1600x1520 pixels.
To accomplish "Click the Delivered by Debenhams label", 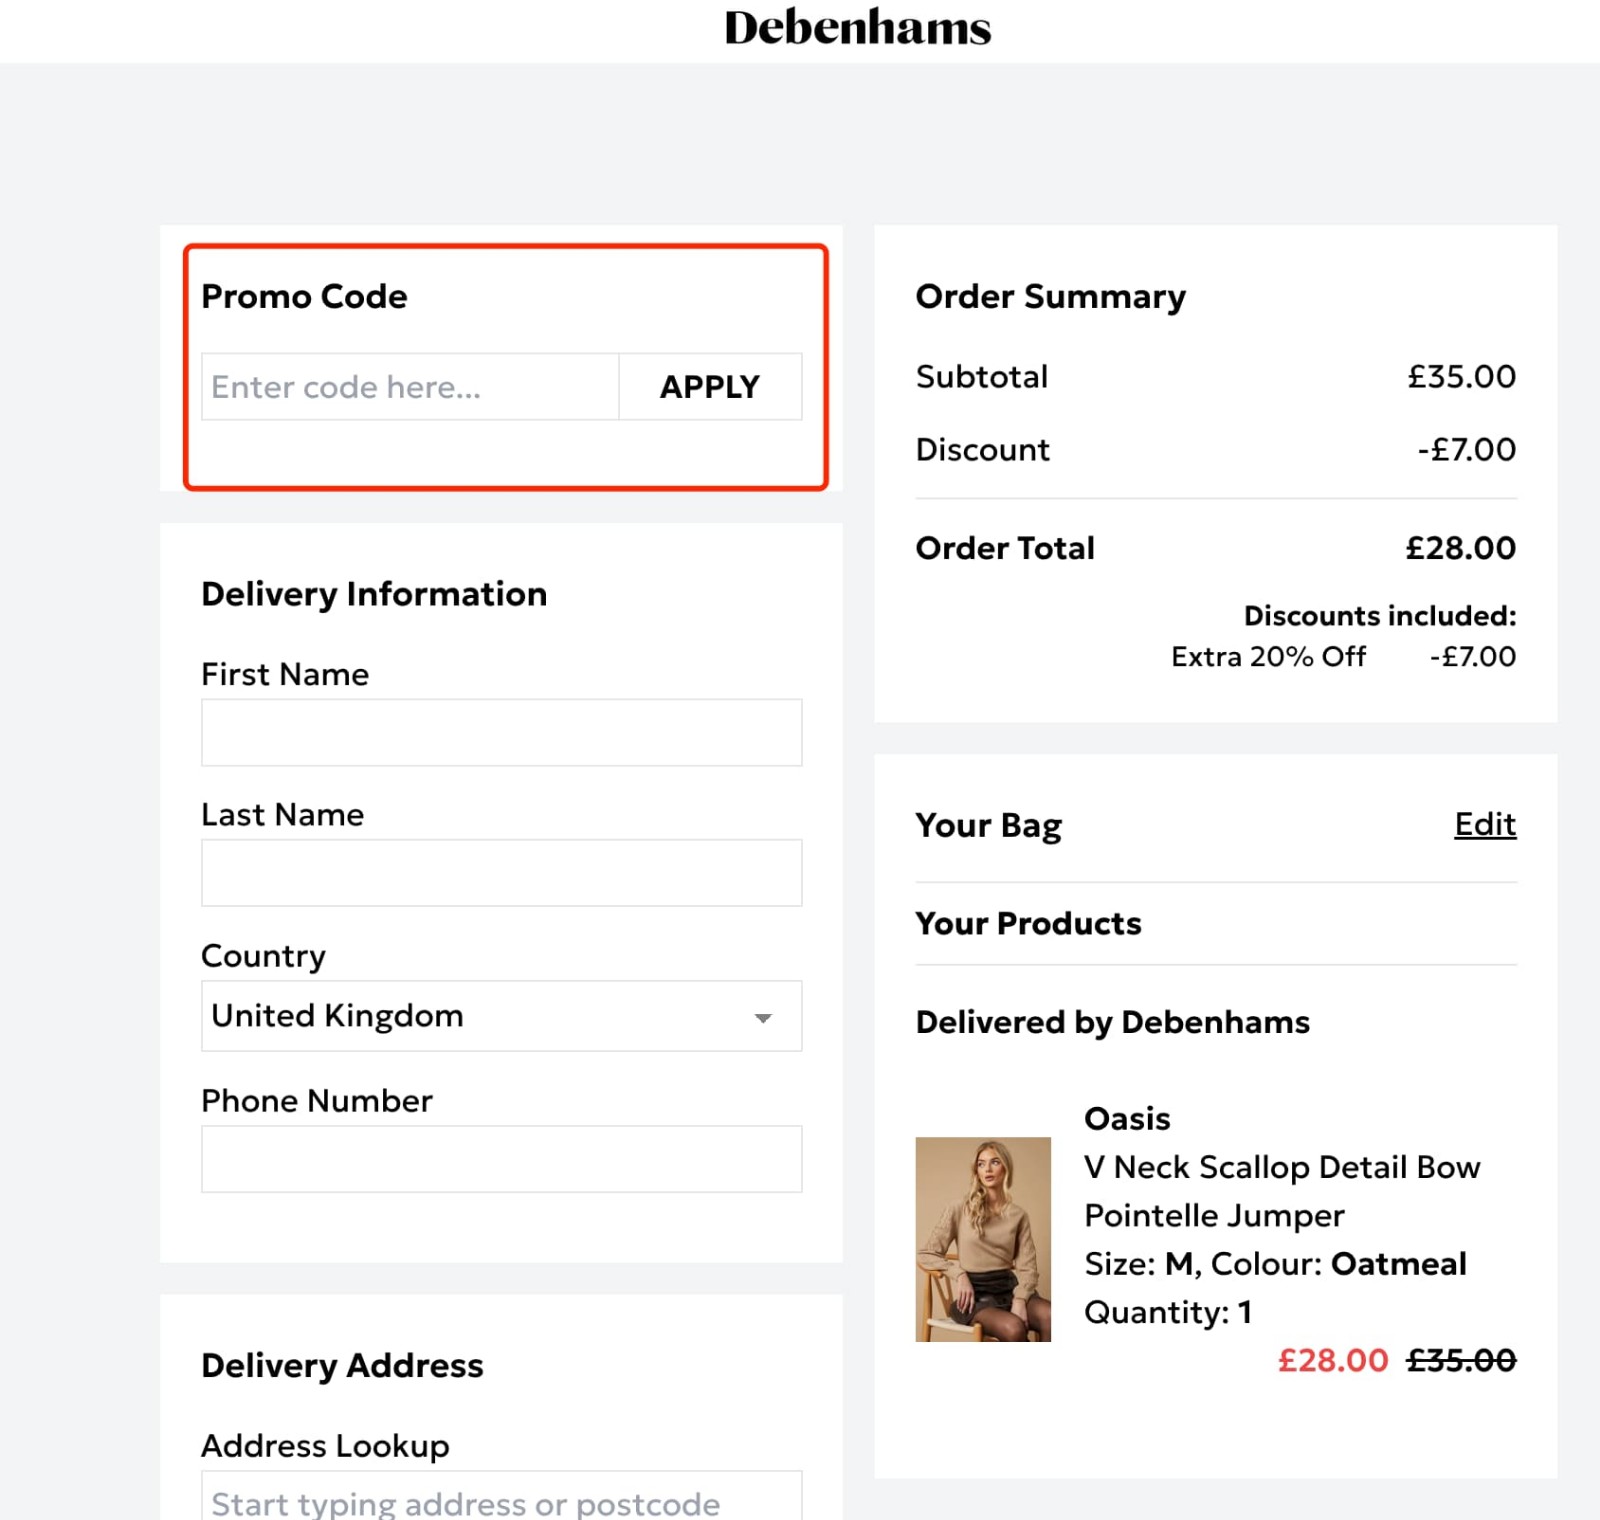I will tap(1111, 1021).
